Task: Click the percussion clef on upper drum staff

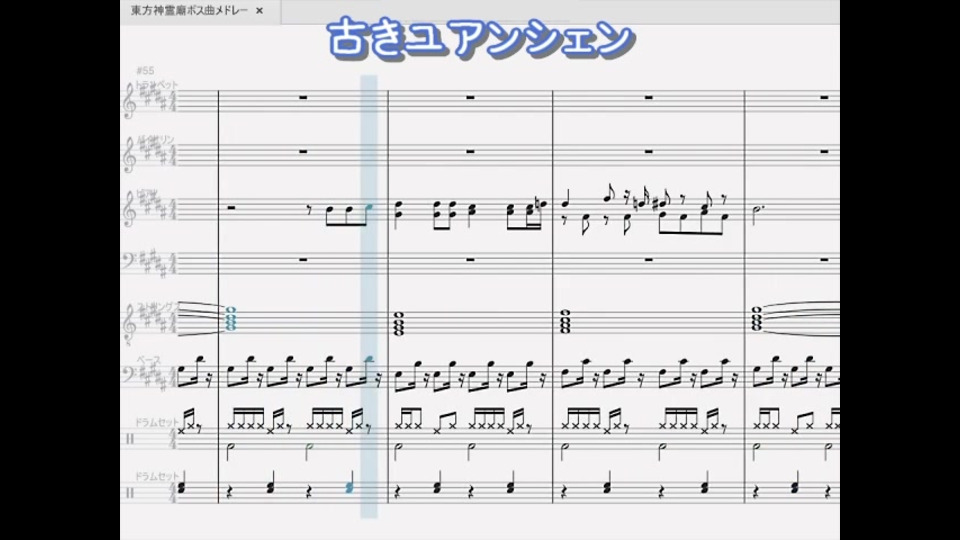Action: pos(130,439)
